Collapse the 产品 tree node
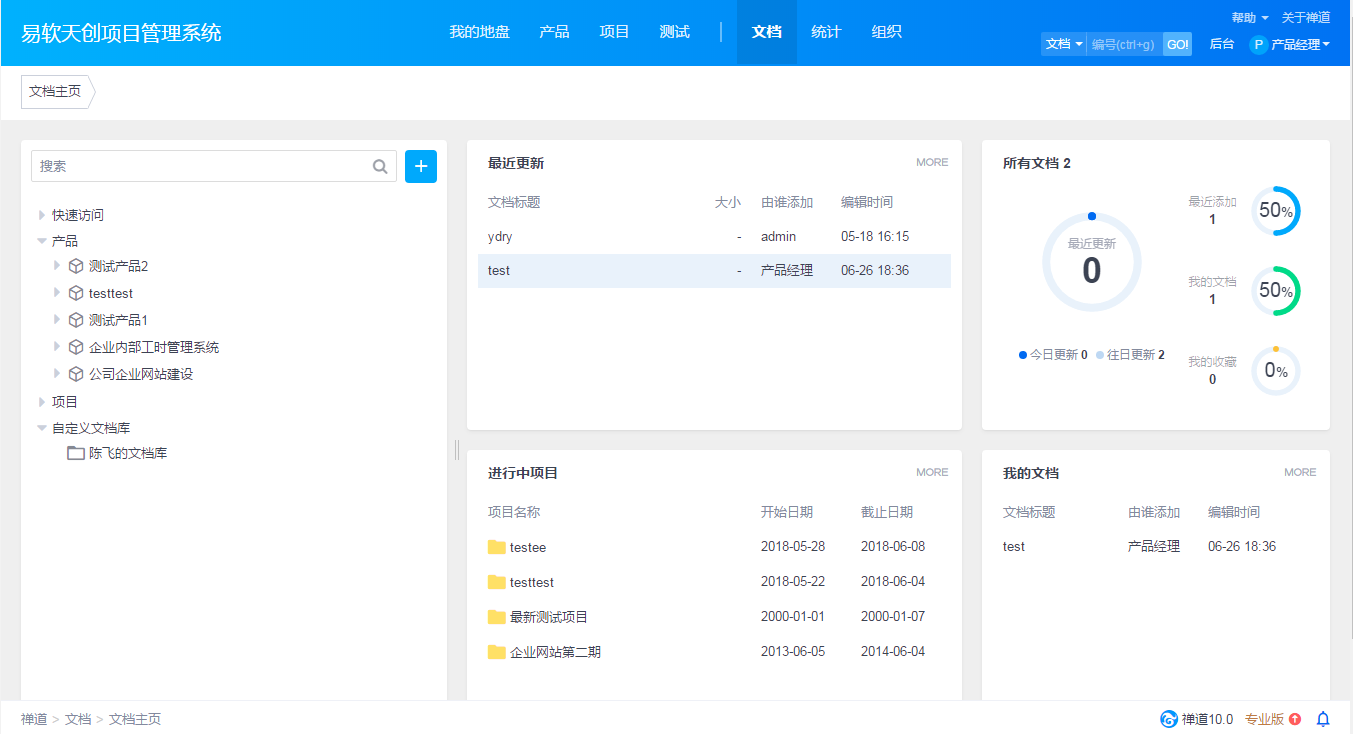The height and width of the screenshot is (734, 1353). pos(42,241)
